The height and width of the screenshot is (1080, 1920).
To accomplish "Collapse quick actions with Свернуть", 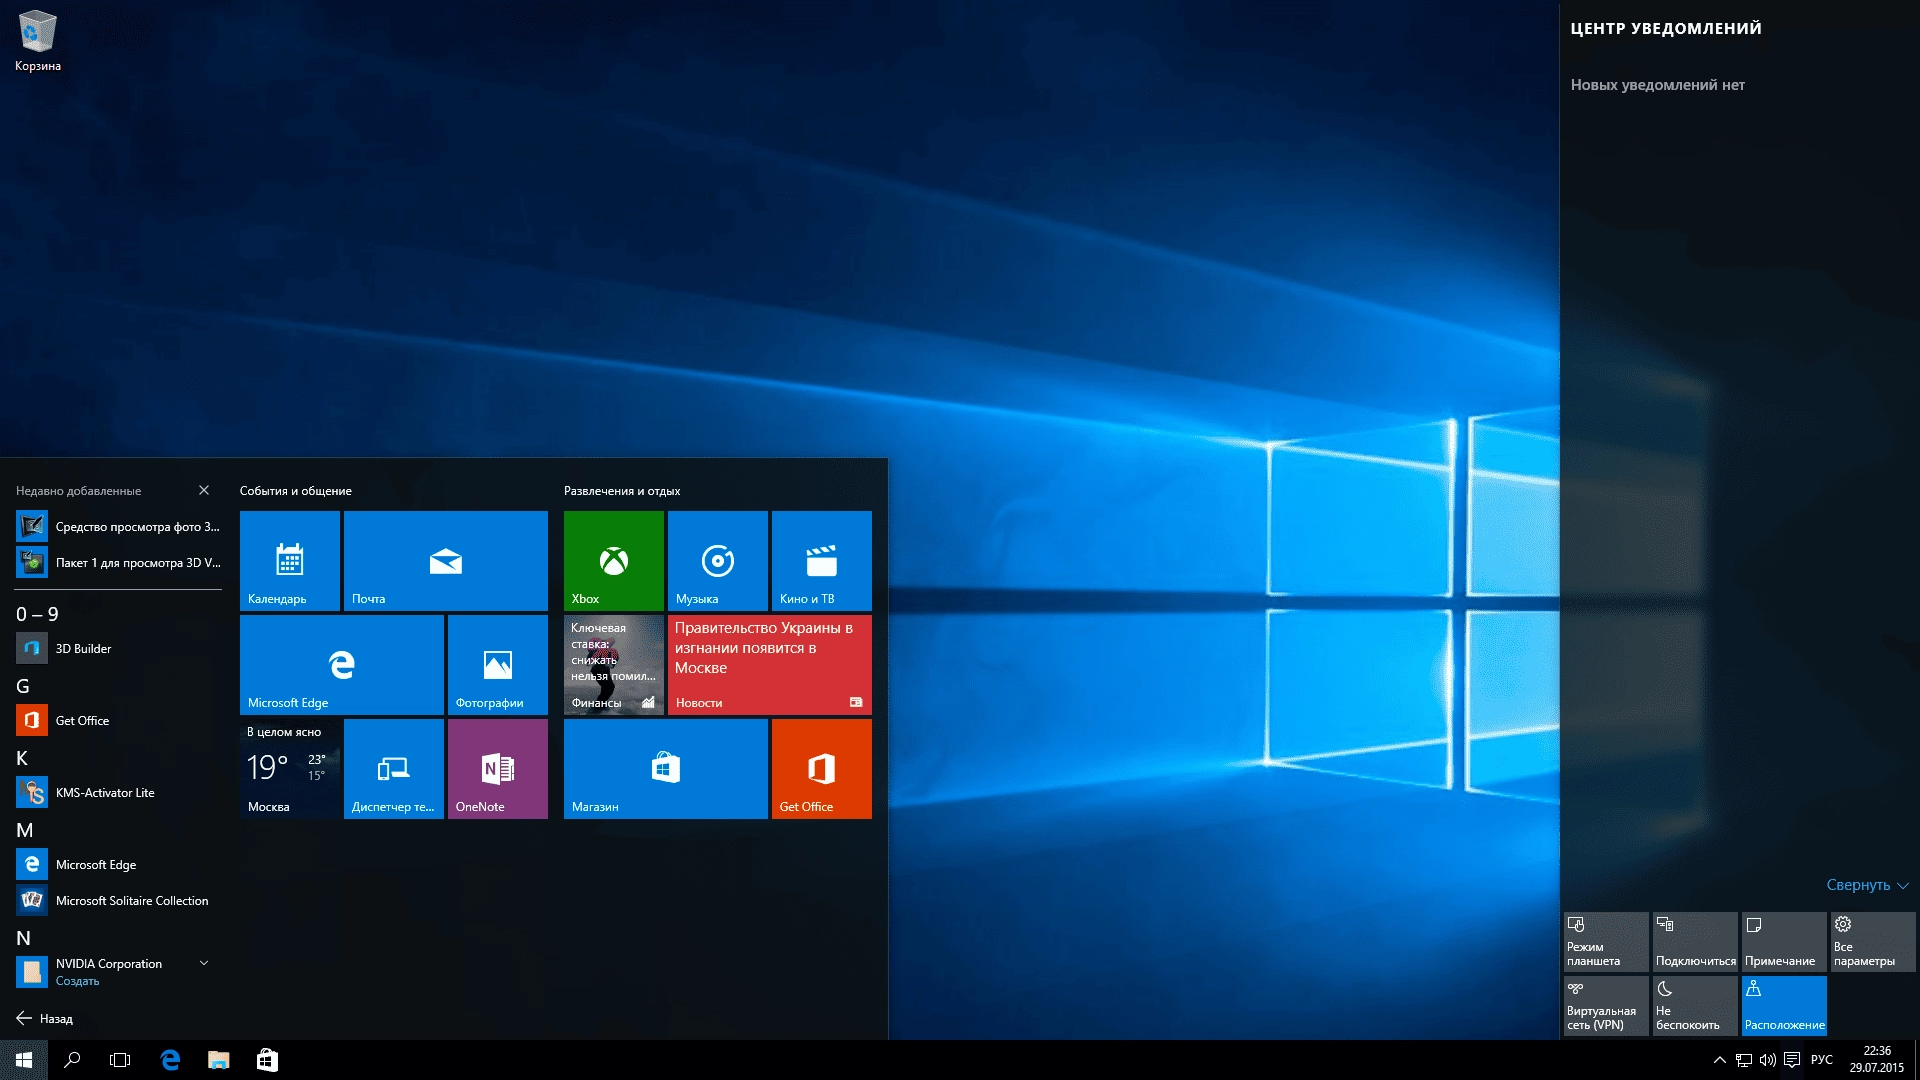I will click(1868, 885).
